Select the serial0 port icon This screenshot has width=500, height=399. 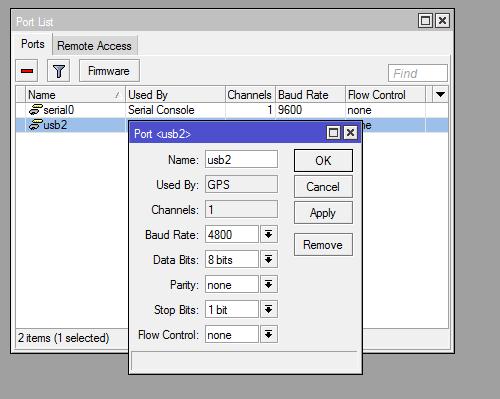[36, 110]
